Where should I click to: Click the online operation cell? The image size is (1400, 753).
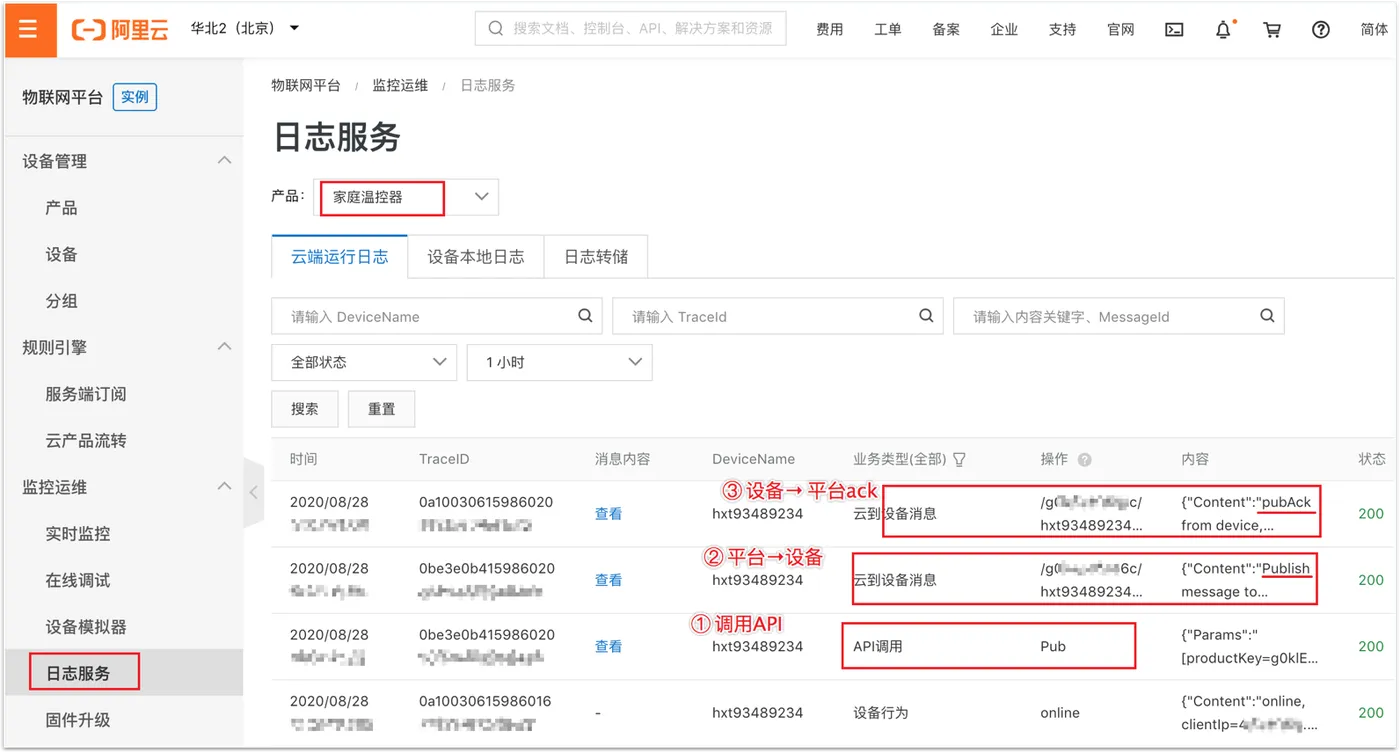(x=1060, y=713)
